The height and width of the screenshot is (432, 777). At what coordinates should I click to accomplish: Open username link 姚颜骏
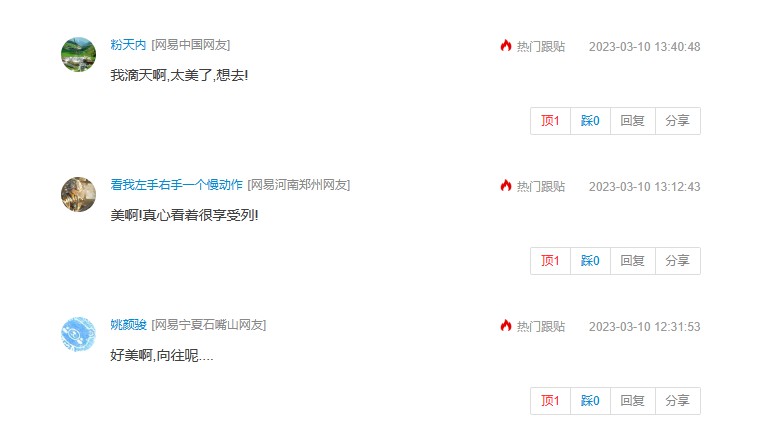click(x=128, y=325)
